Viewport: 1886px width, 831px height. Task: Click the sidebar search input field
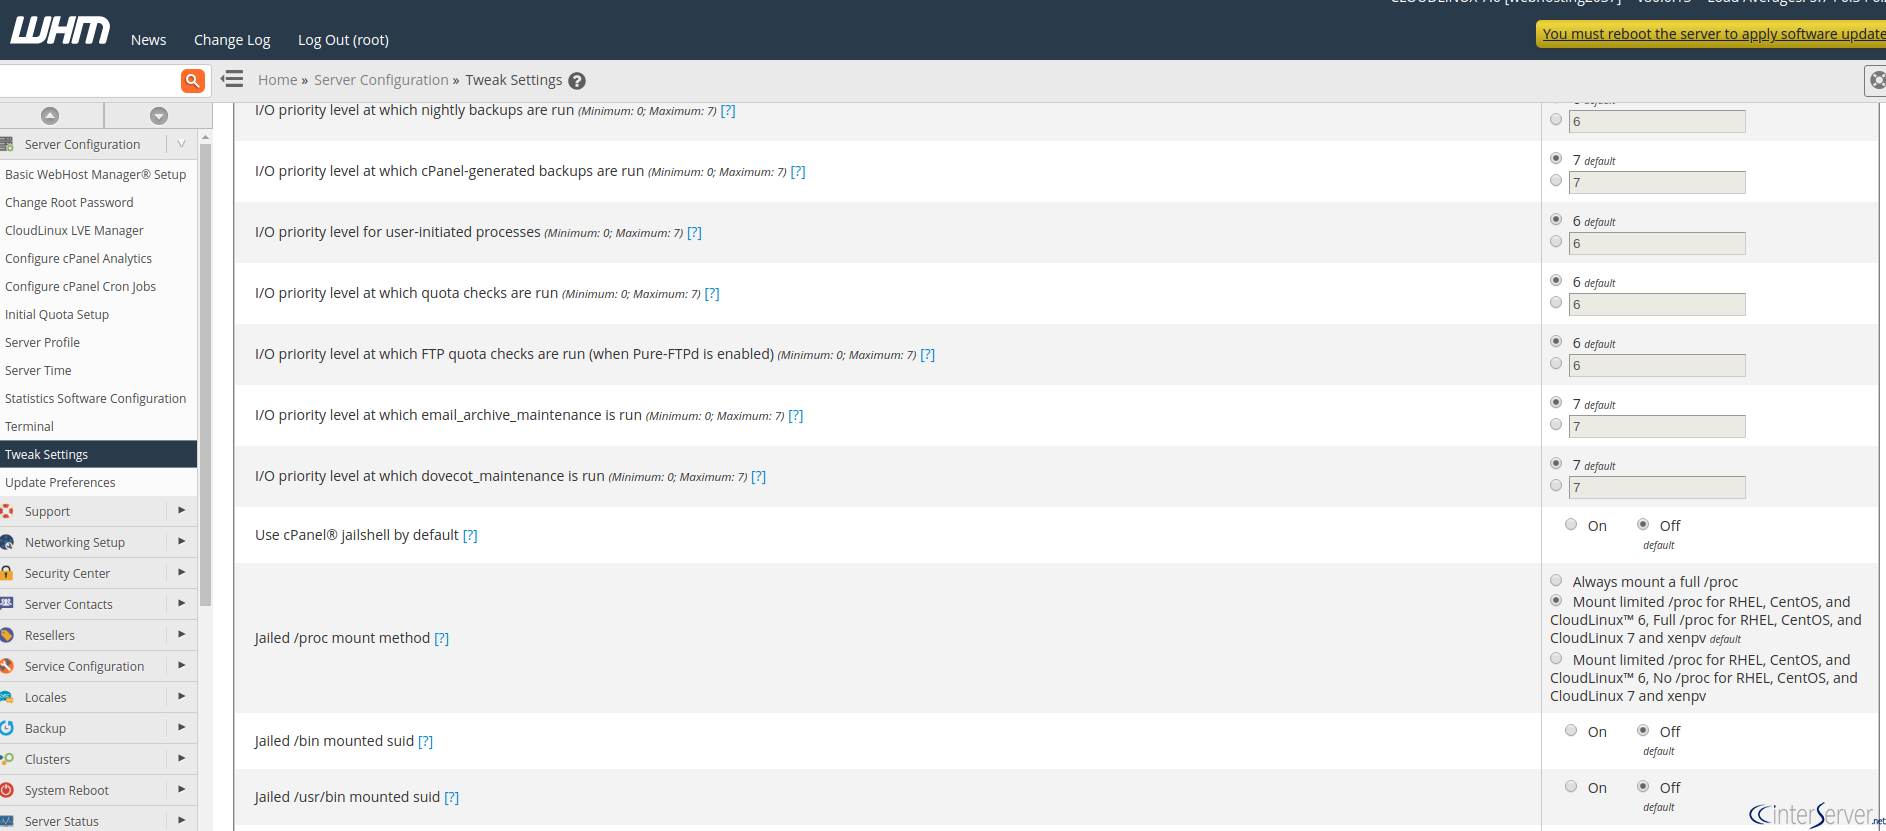(x=90, y=80)
